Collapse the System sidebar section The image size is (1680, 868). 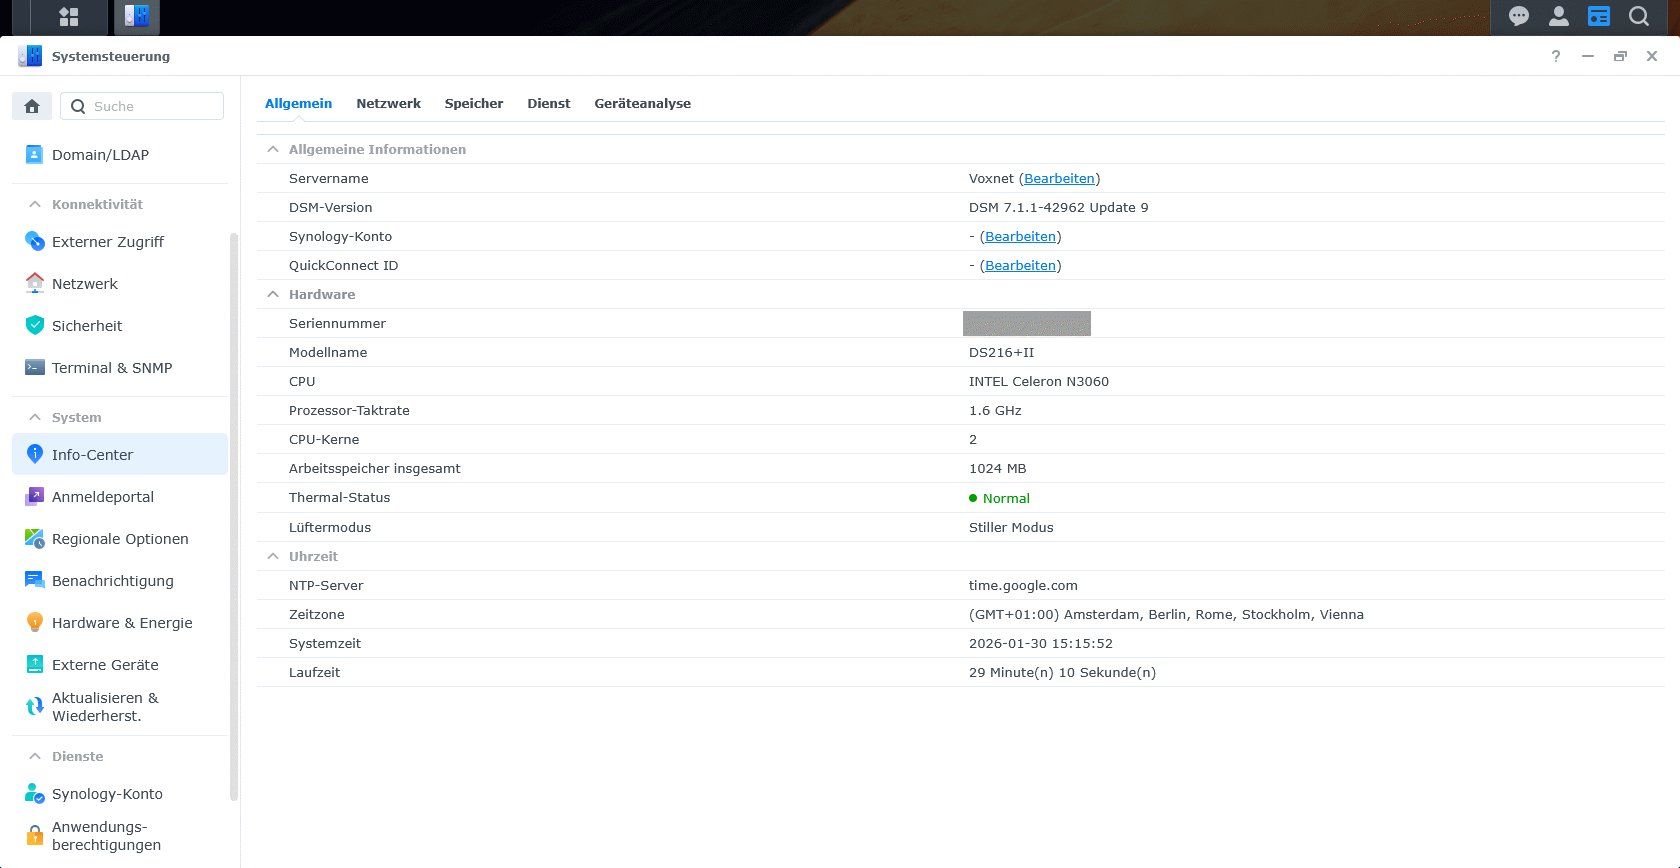click(35, 417)
